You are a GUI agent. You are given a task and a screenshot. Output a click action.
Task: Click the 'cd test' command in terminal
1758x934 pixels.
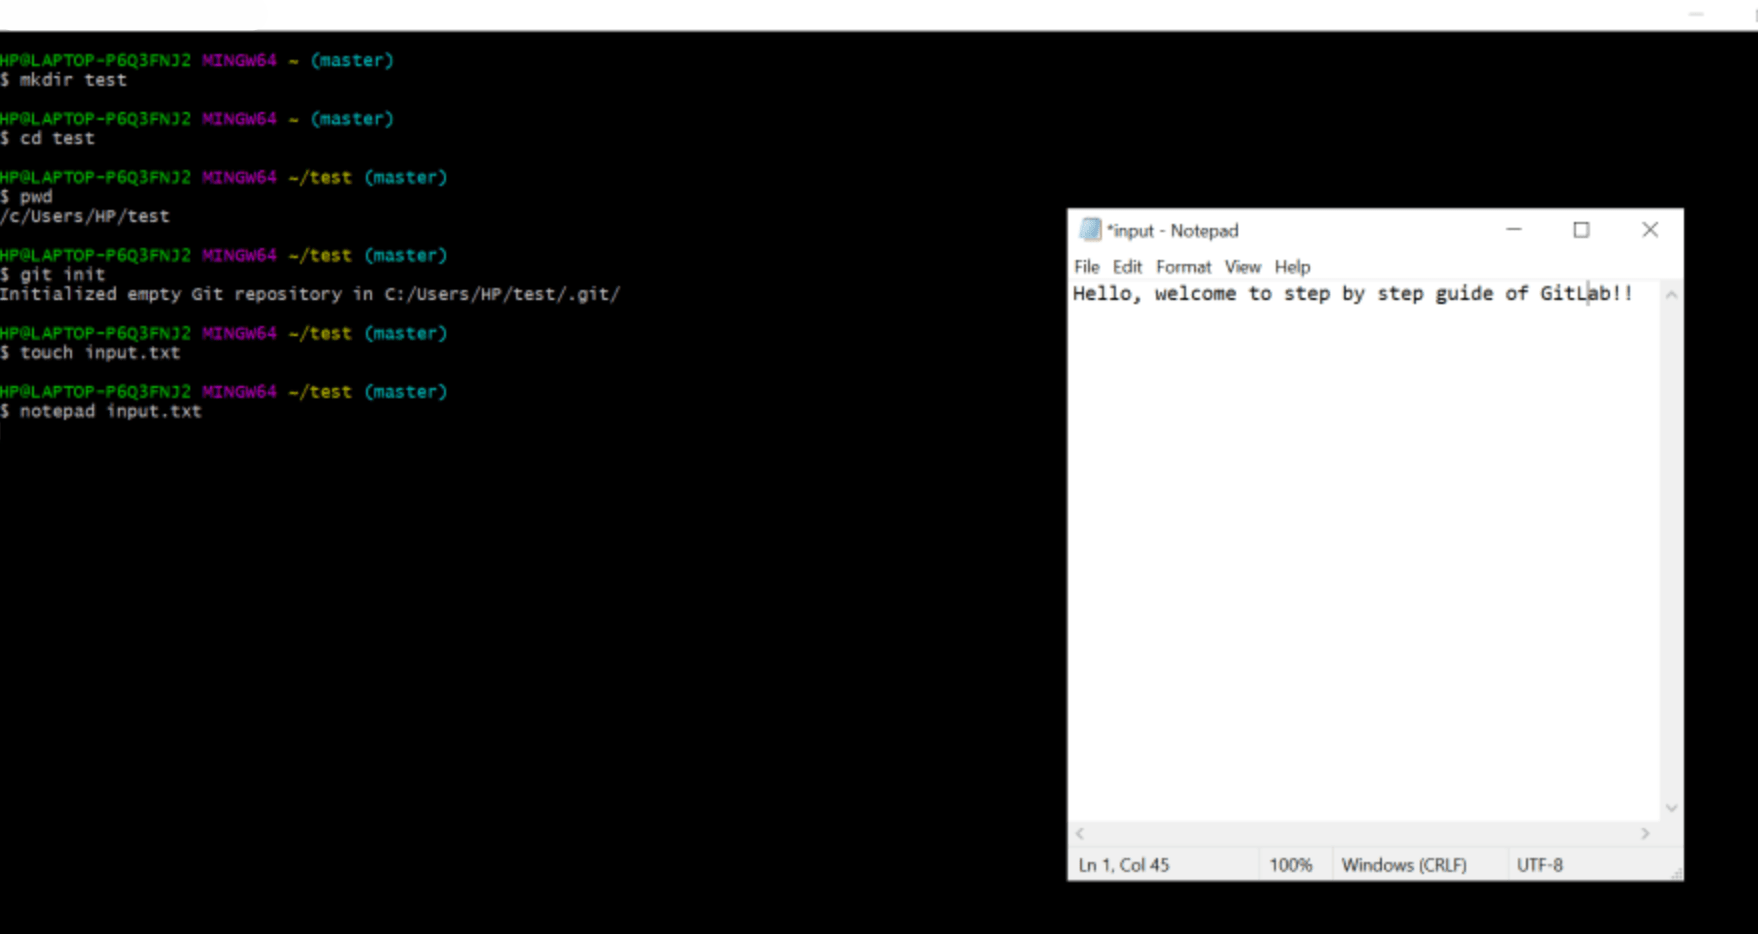57,138
